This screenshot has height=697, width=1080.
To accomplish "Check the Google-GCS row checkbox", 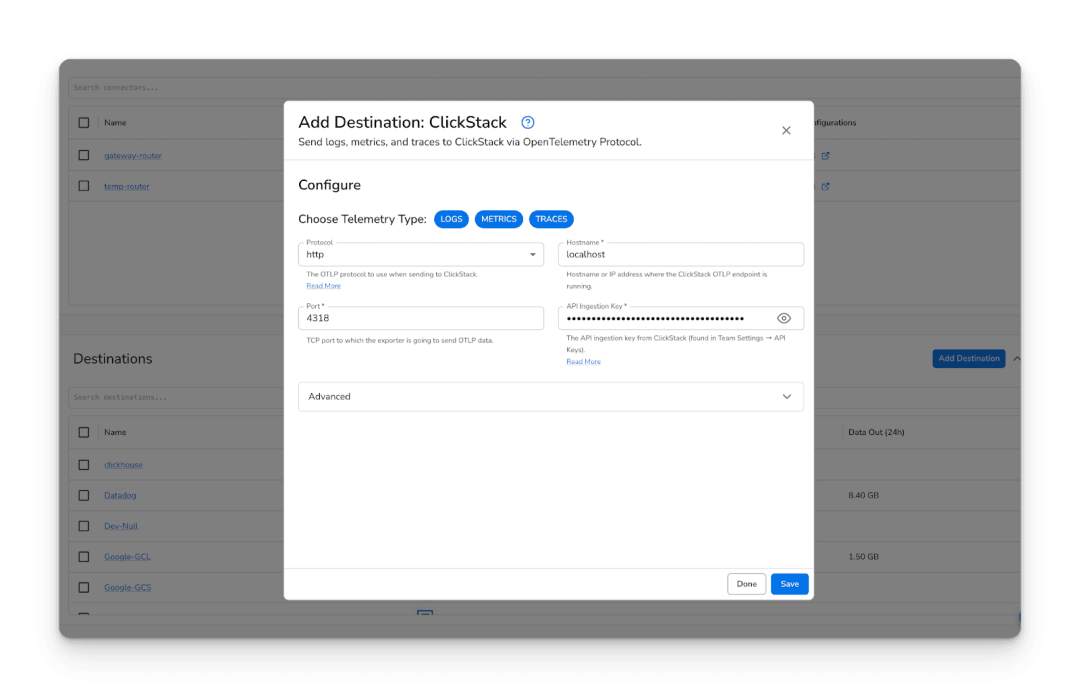I will pyautogui.click(x=84, y=587).
